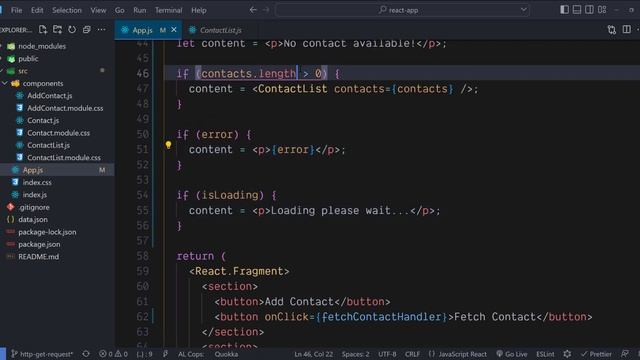Image resolution: width=640 pixels, height=360 pixels.
Task: Collapse the src folder
Action: point(23,71)
